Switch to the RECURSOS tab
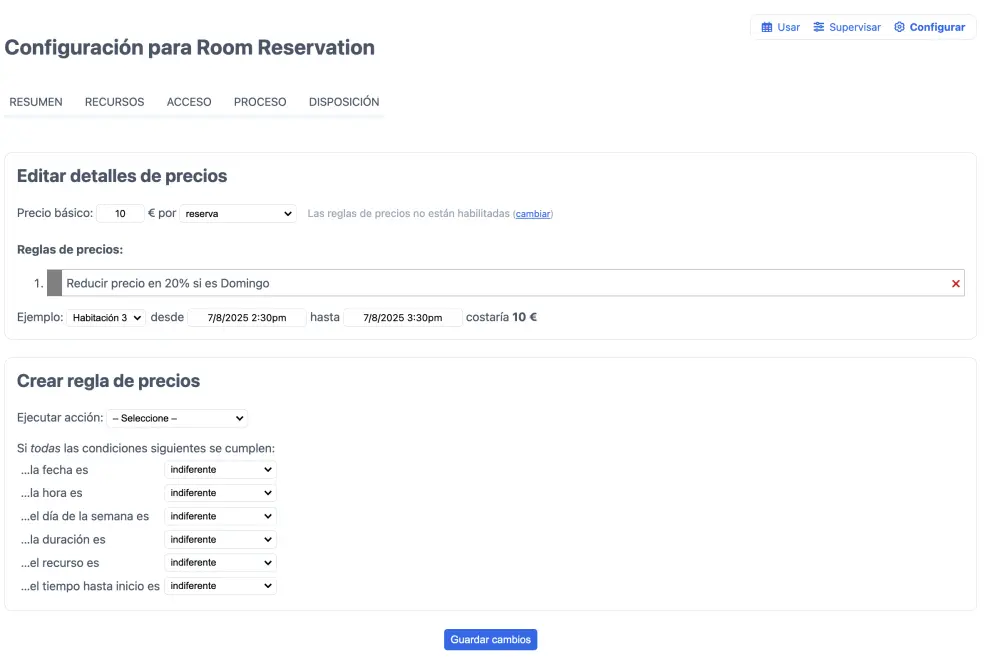The image size is (984, 664). [114, 102]
